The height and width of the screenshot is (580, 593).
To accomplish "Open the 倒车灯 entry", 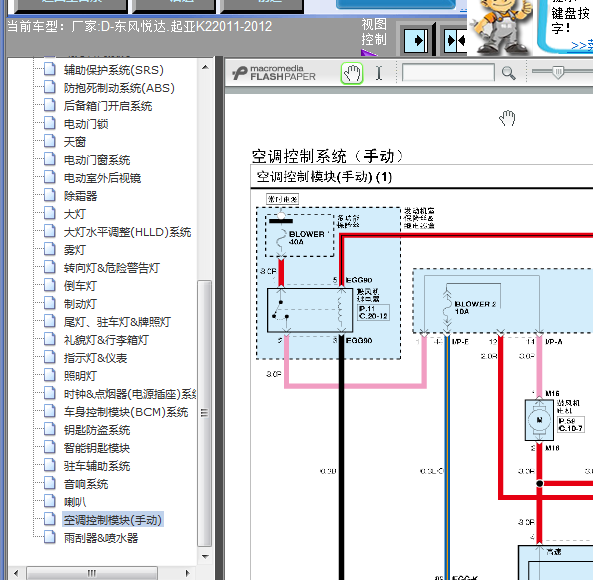I will point(80,286).
